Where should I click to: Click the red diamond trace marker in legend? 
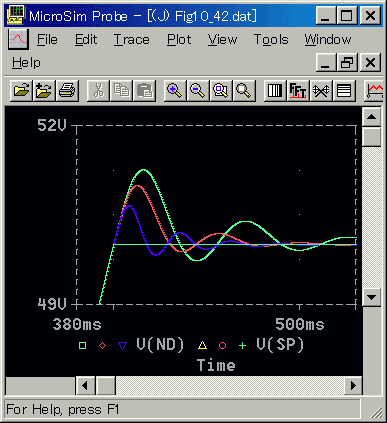click(102, 346)
